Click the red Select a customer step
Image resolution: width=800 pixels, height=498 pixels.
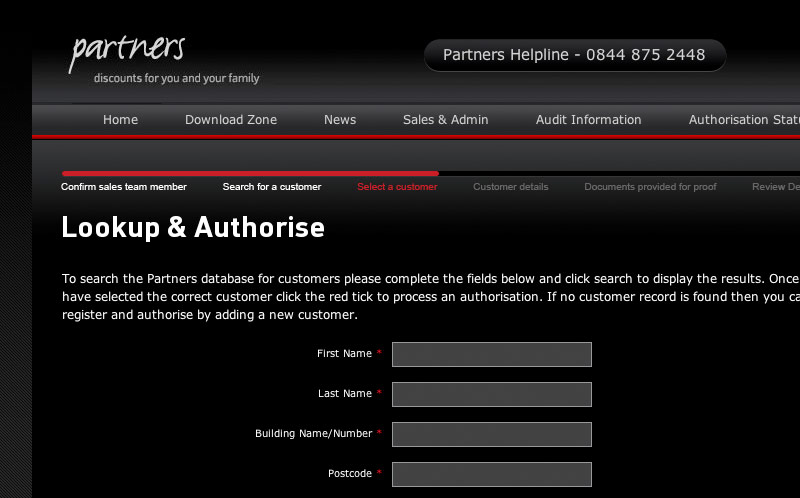pos(397,187)
